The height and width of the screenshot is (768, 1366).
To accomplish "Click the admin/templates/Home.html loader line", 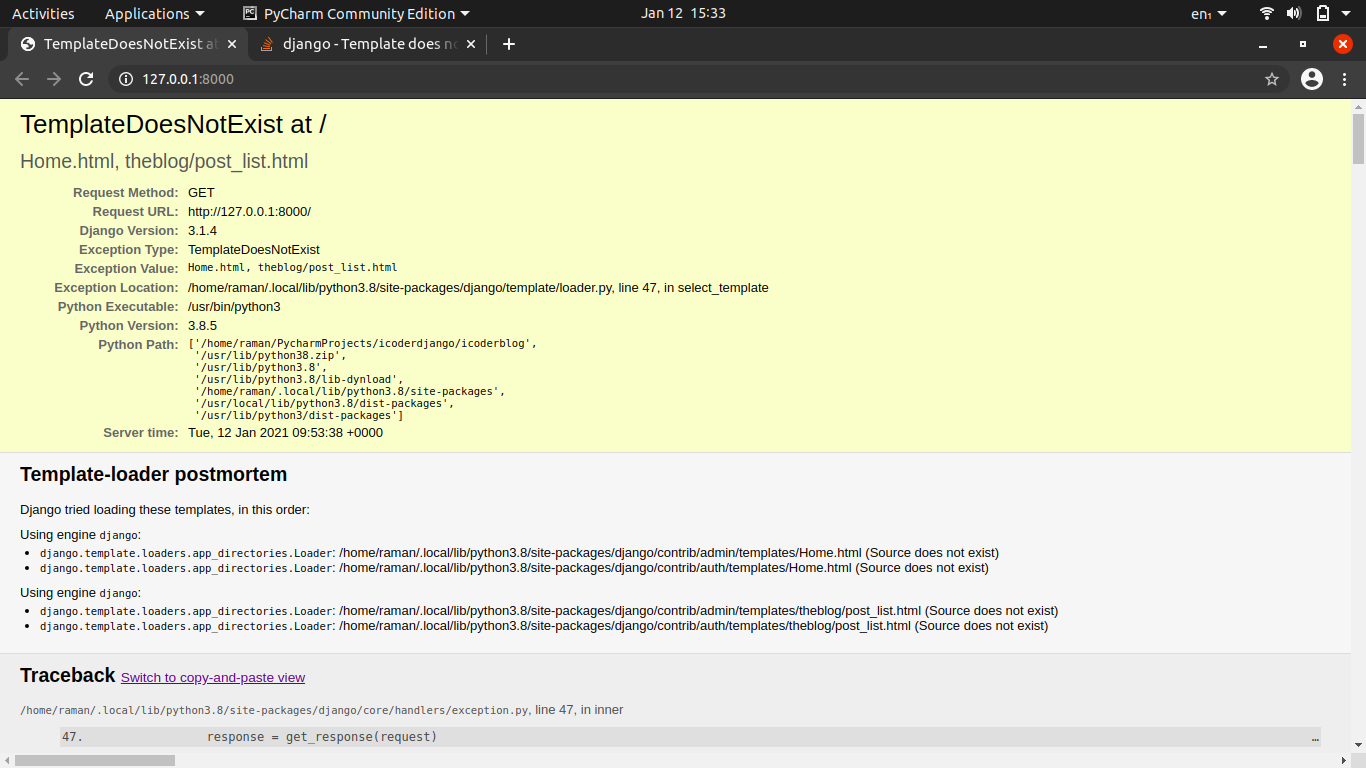I will coord(519,553).
